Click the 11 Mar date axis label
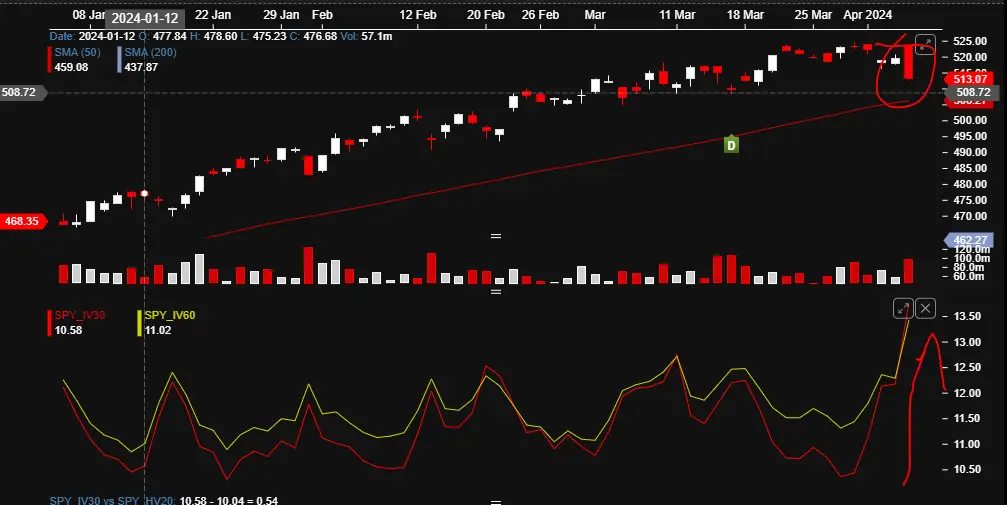Screen dimensions: 1007x505 [x=677, y=15]
